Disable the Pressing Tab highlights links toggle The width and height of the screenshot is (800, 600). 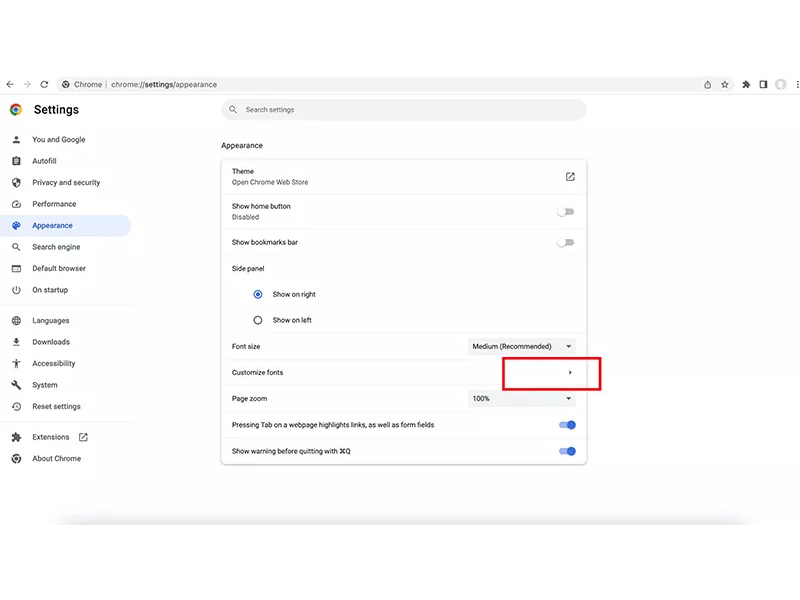tap(567, 425)
